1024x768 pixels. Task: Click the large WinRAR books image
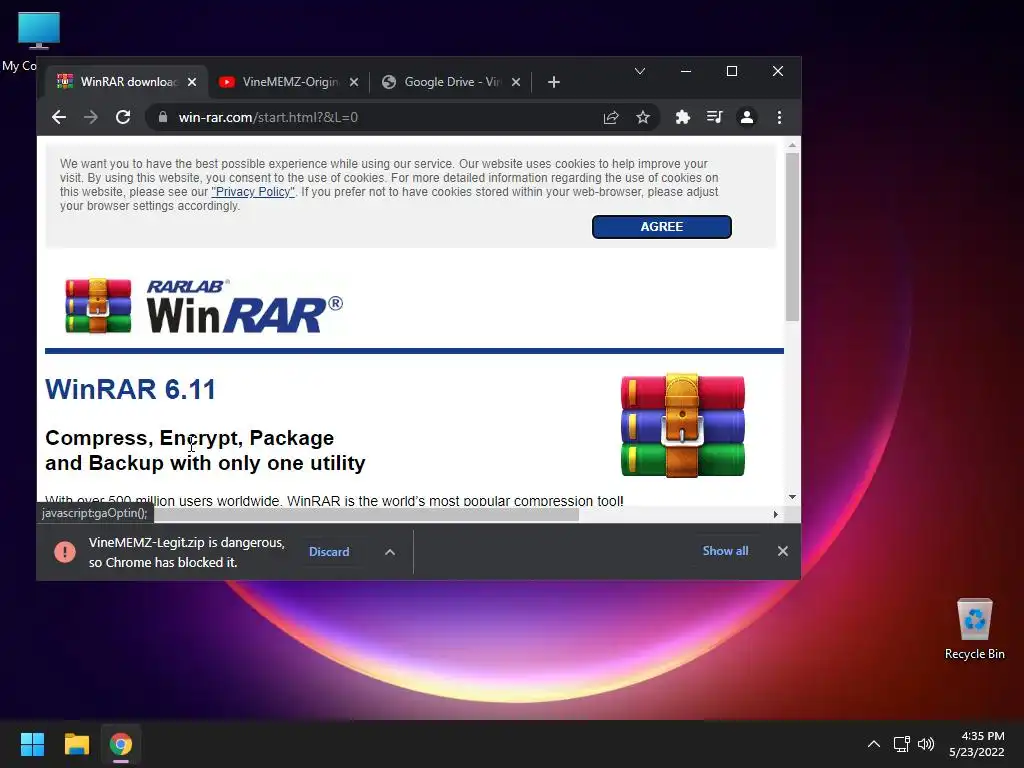(x=682, y=425)
